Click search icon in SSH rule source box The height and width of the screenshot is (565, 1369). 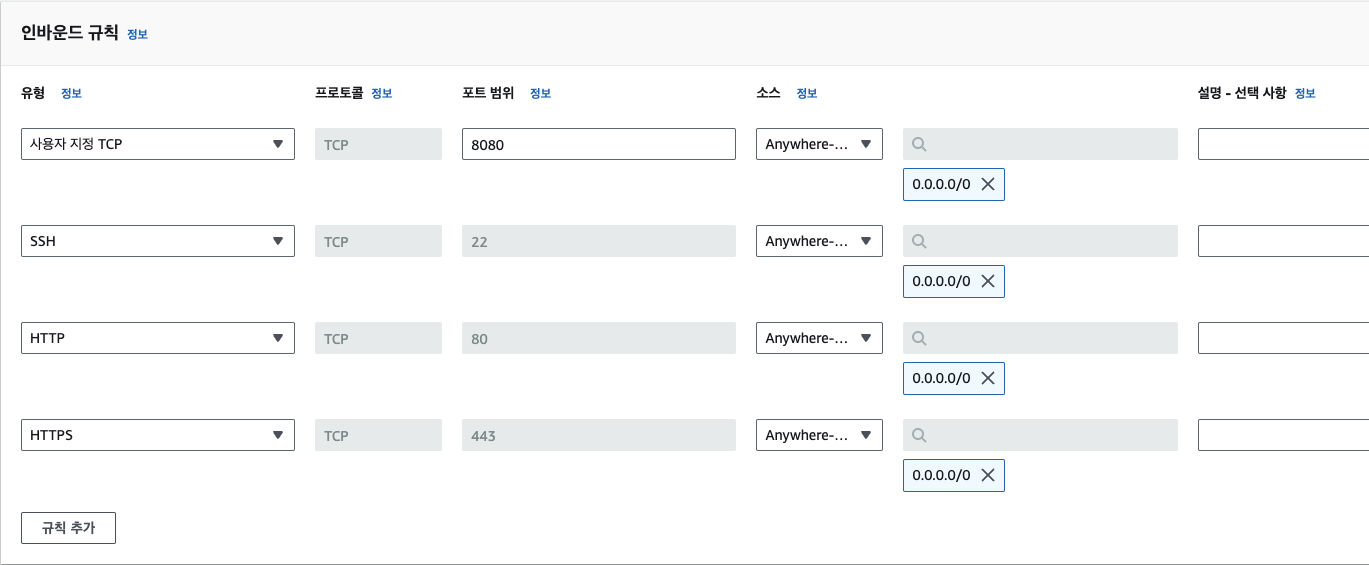pyautogui.click(x=920, y=241)
